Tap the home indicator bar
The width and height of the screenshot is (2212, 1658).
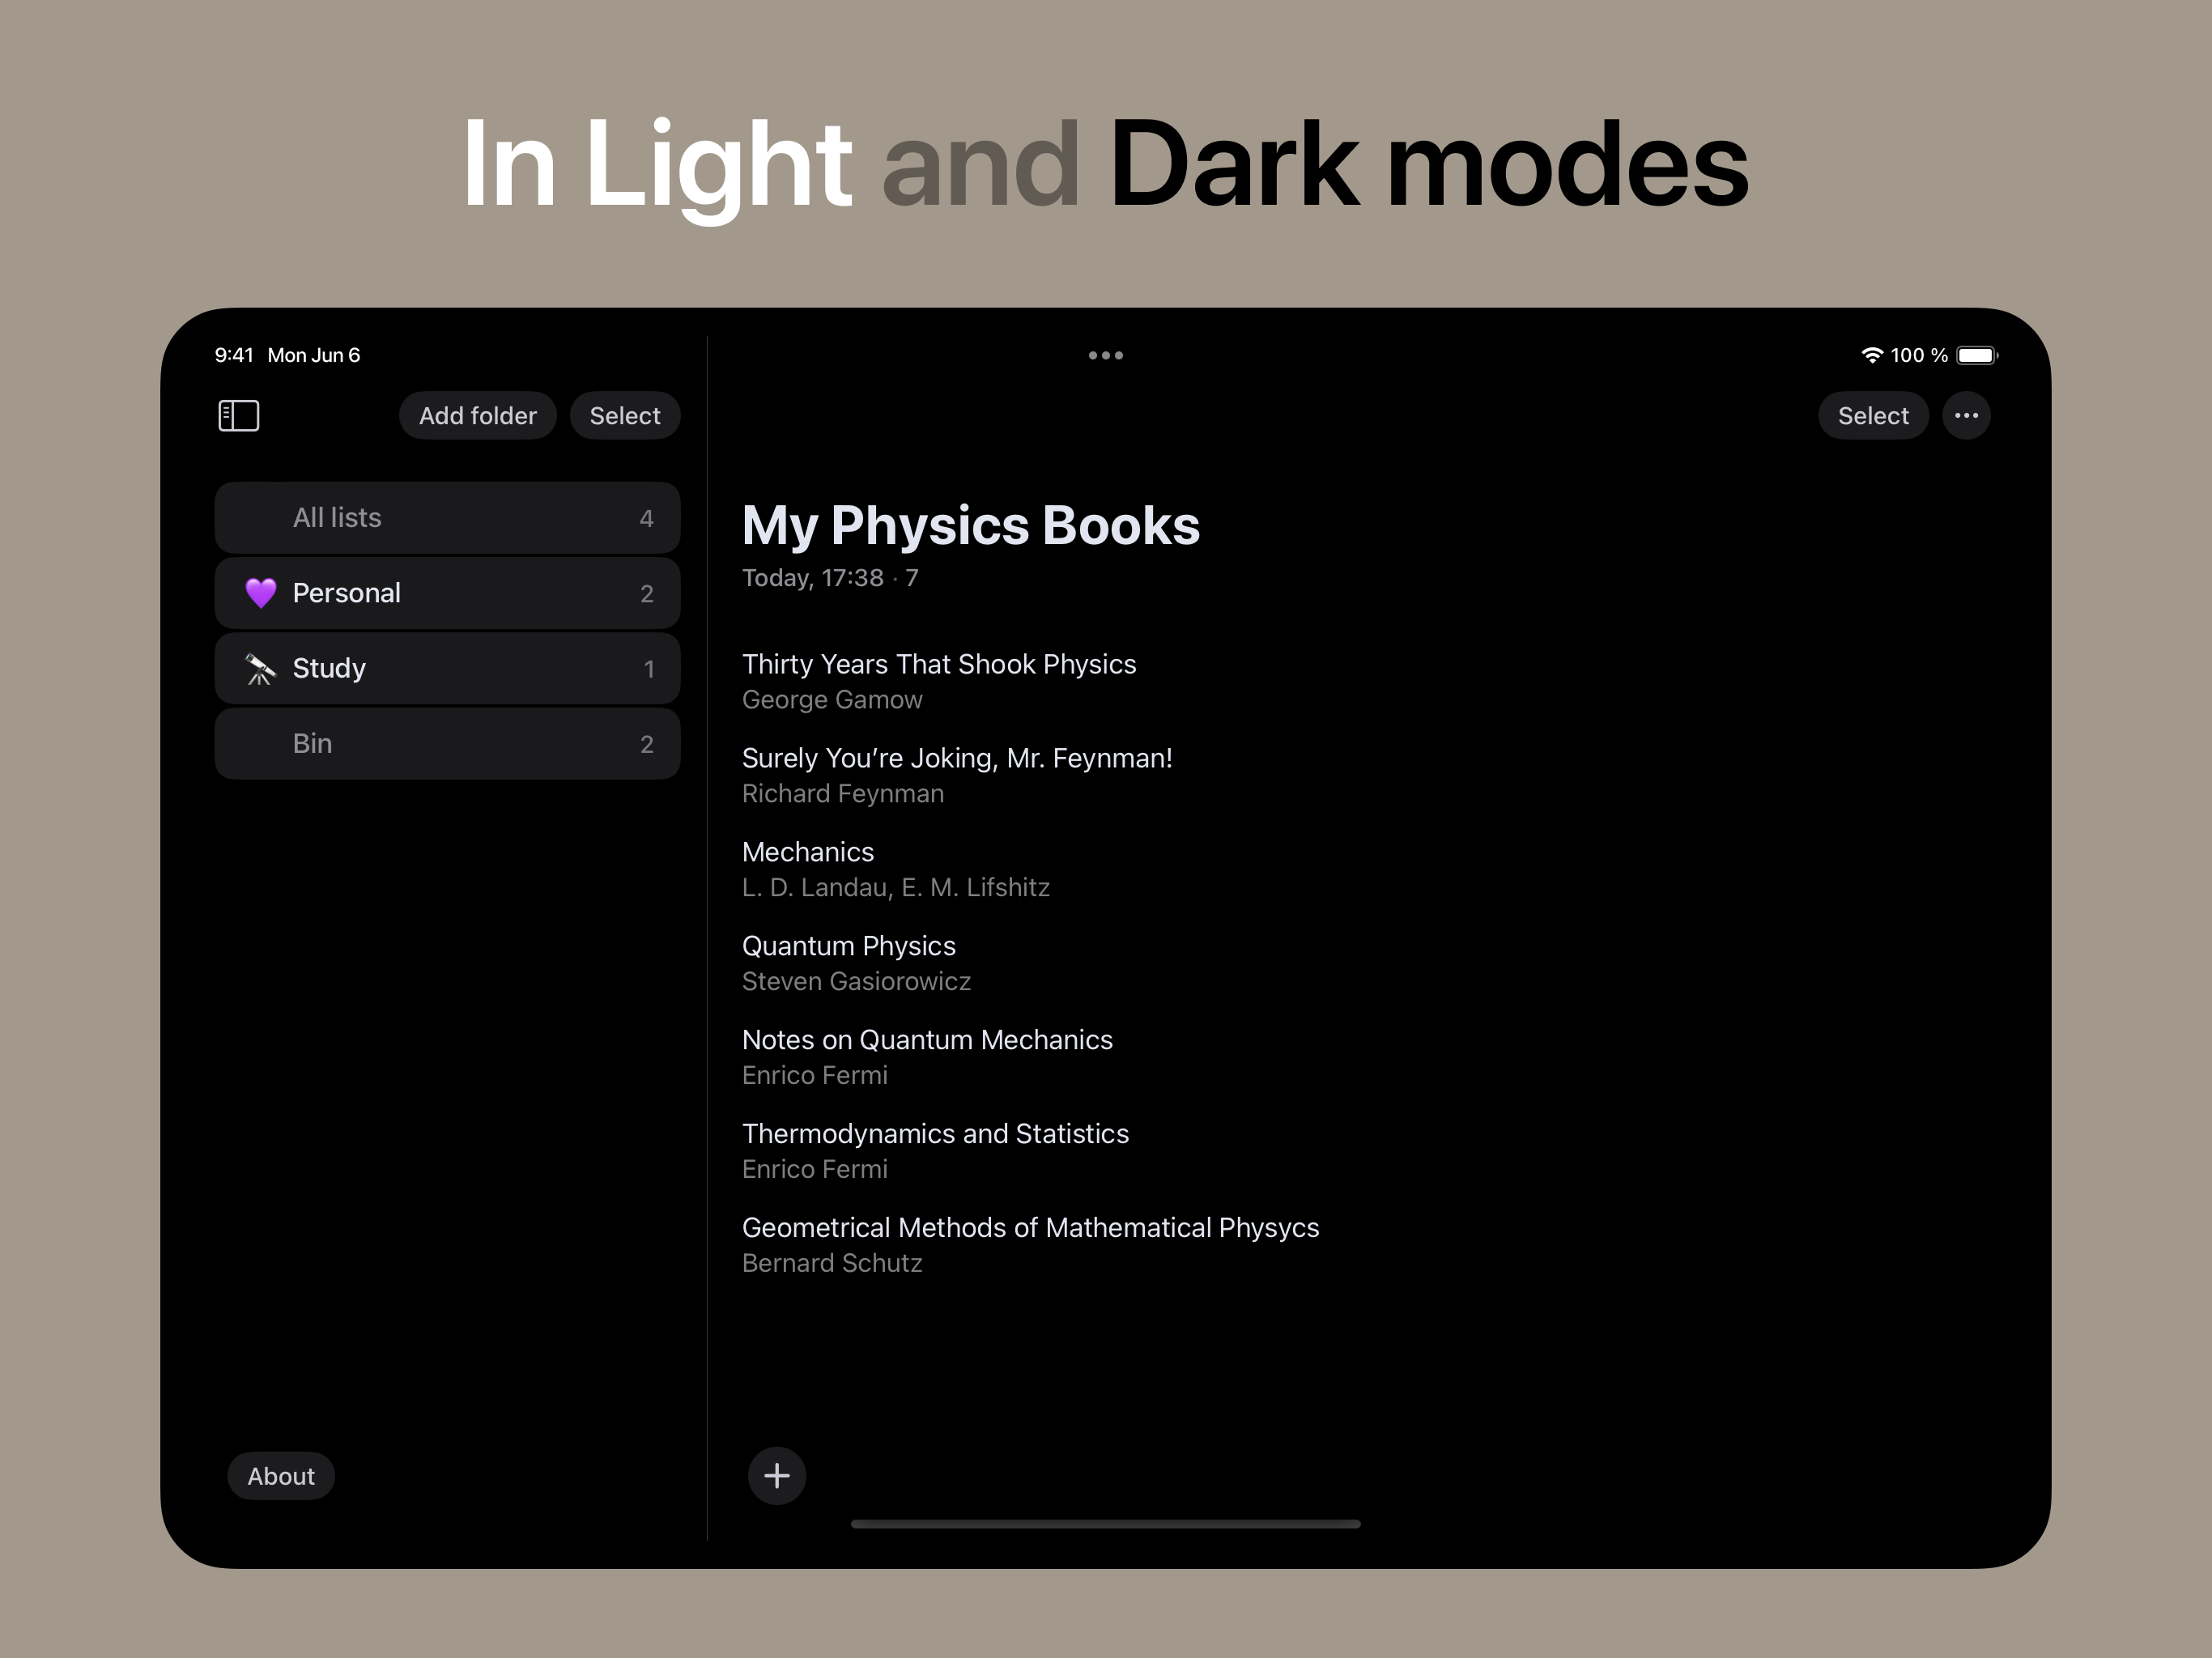click(x=1105, y=1524)
